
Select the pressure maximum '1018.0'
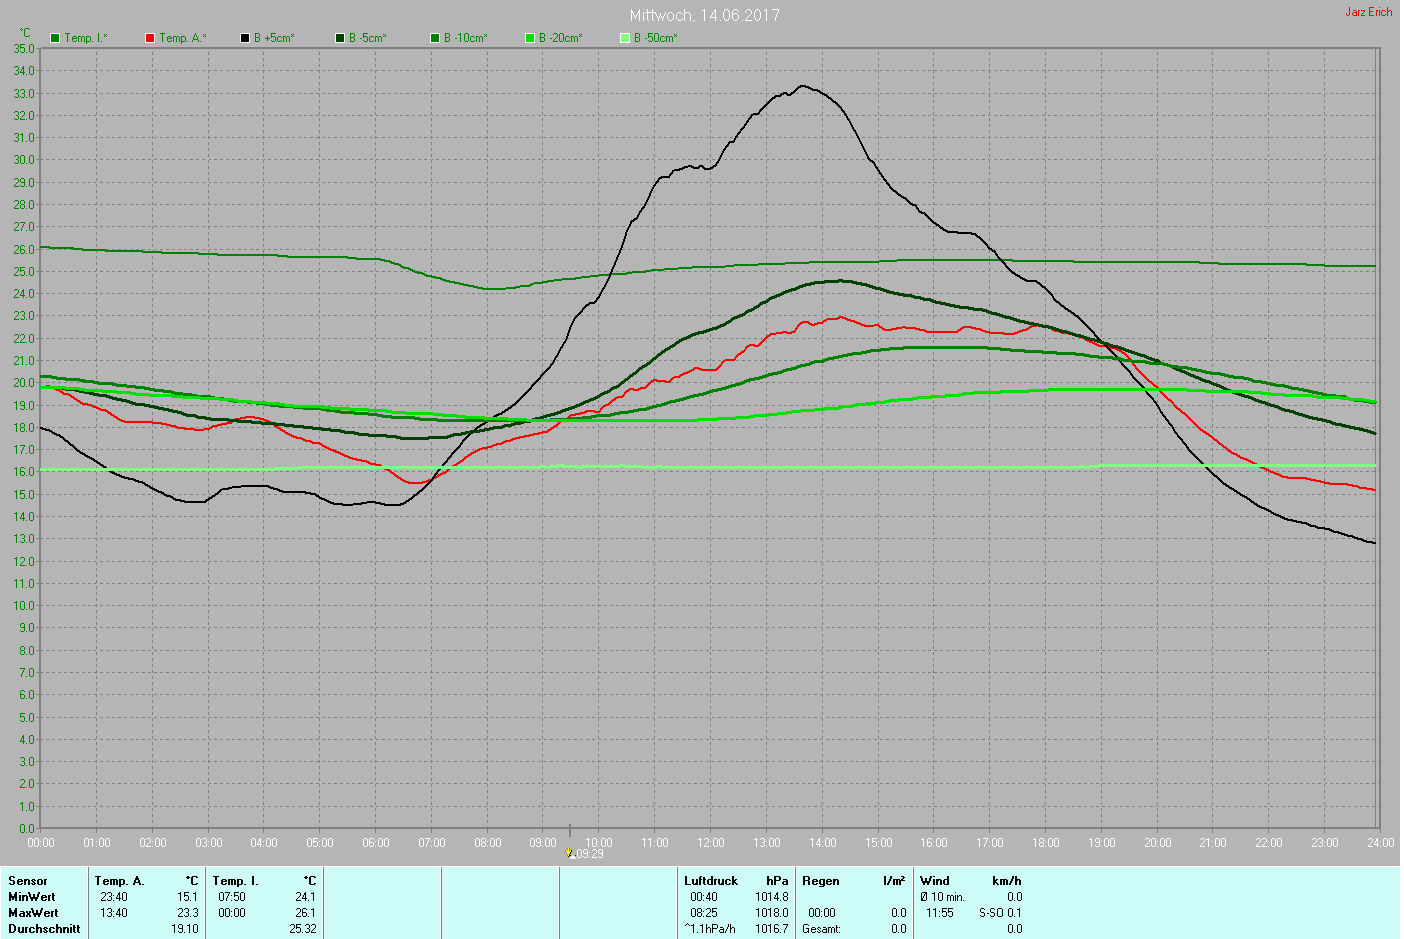pyautogui.click(x=772, y=913)
